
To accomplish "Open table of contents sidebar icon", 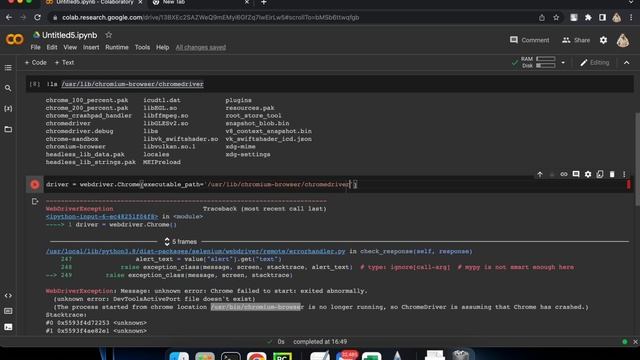I will pyautogui.click(x=8, y=68).
